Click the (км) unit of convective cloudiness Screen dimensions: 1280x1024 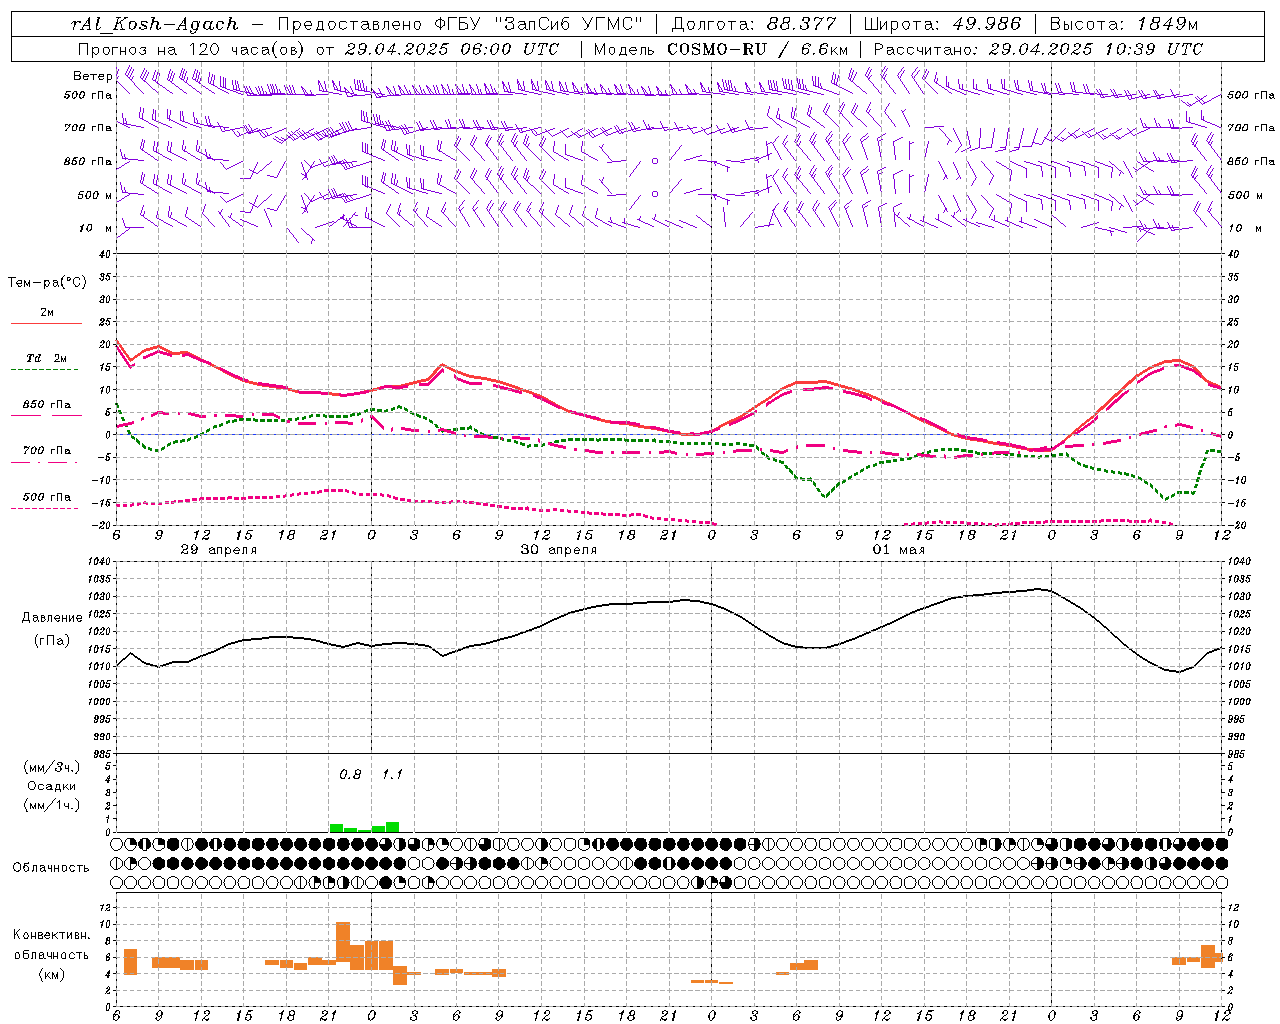tap(52, 975)
